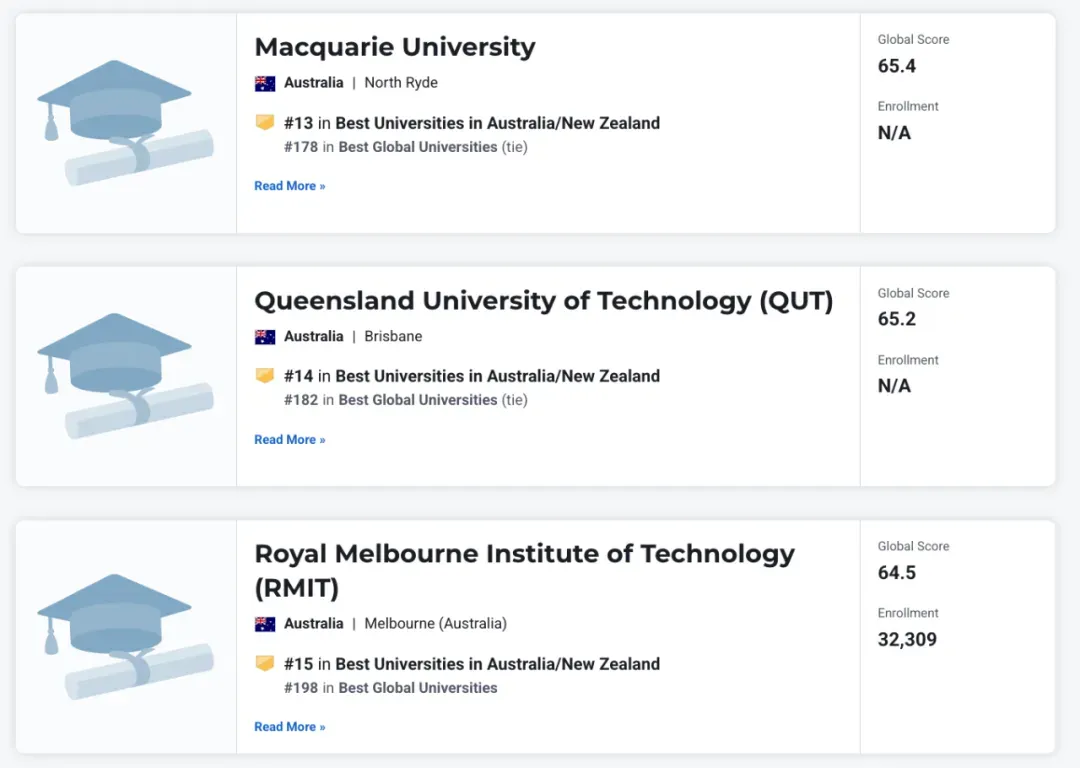The image size is (1080, 768).
Task: Click the Australian flag icon next to Melbourne
Action: click(264, 624)
